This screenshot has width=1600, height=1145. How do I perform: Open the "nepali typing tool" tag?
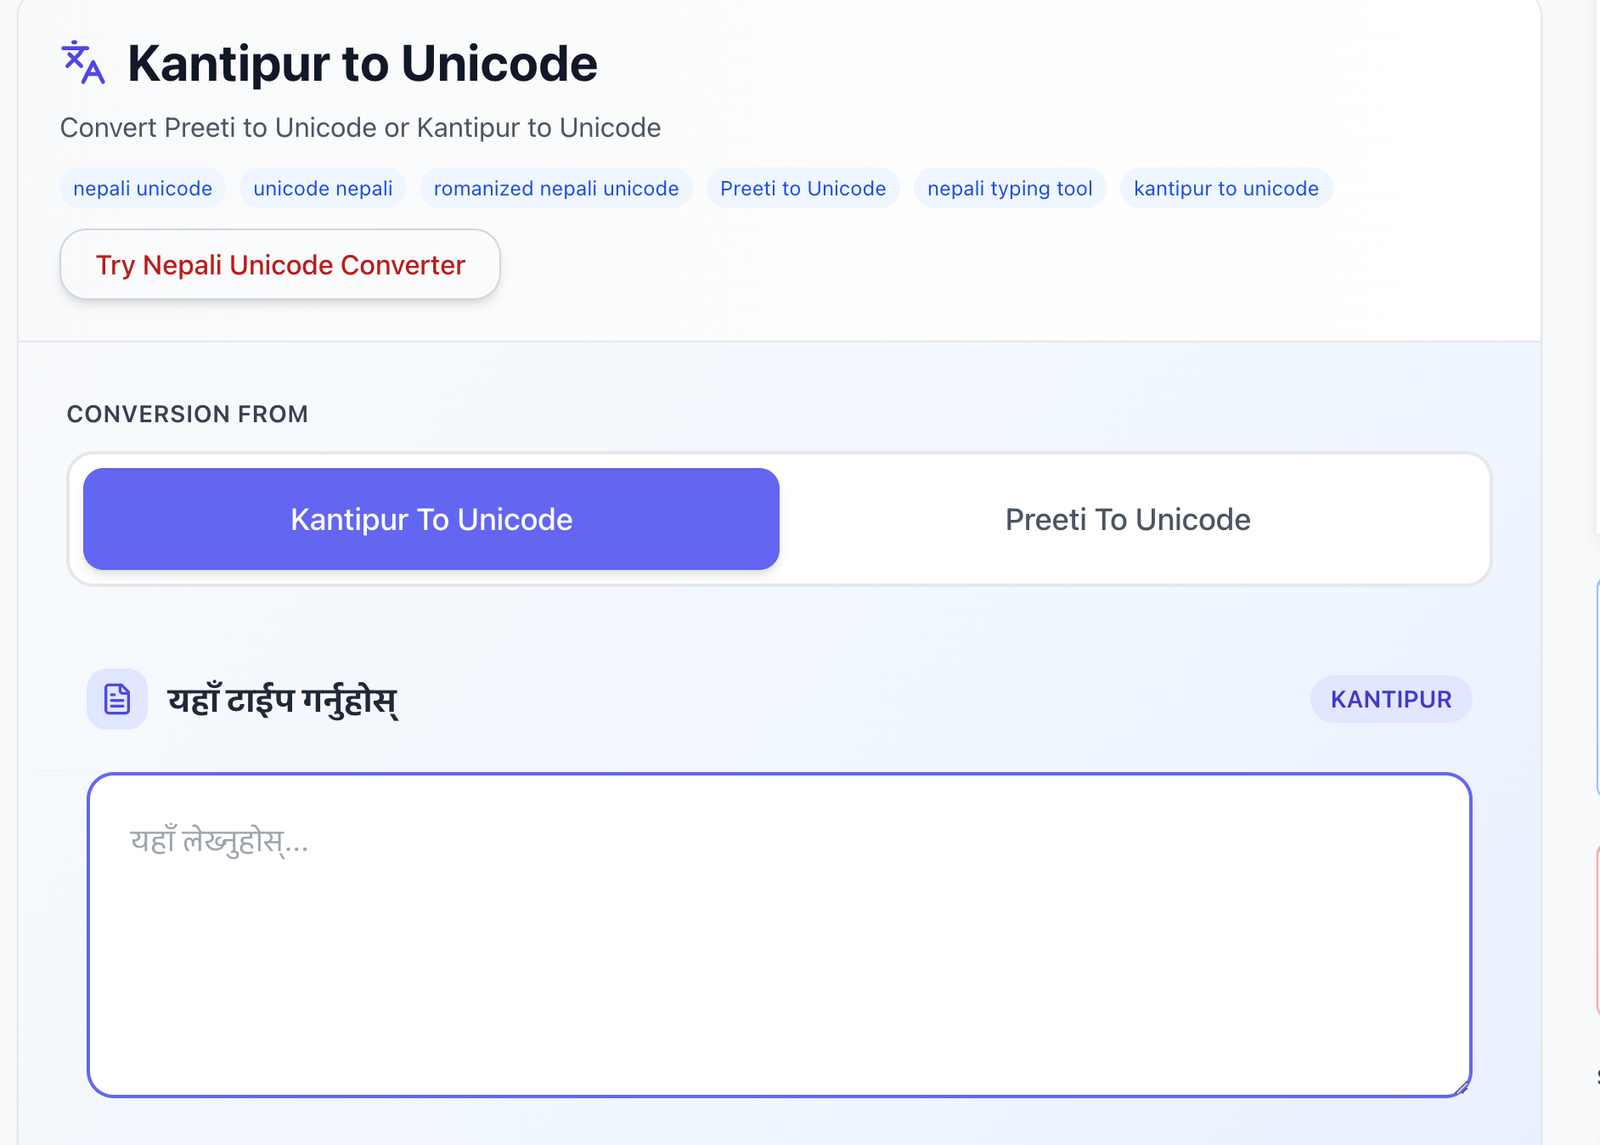pos(1010,188)
